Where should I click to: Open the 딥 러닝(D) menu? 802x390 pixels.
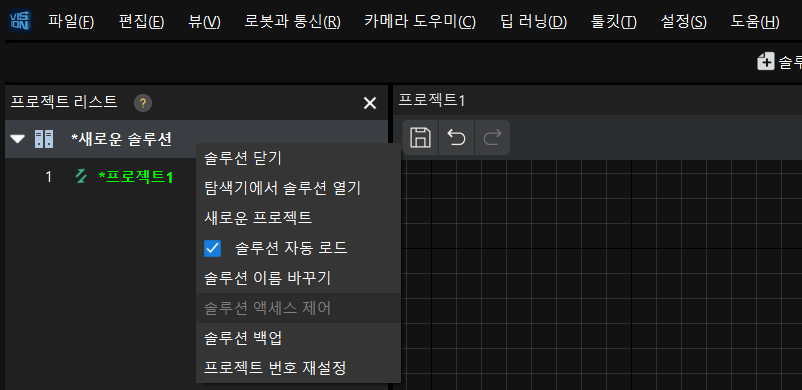tap(533, 22)
